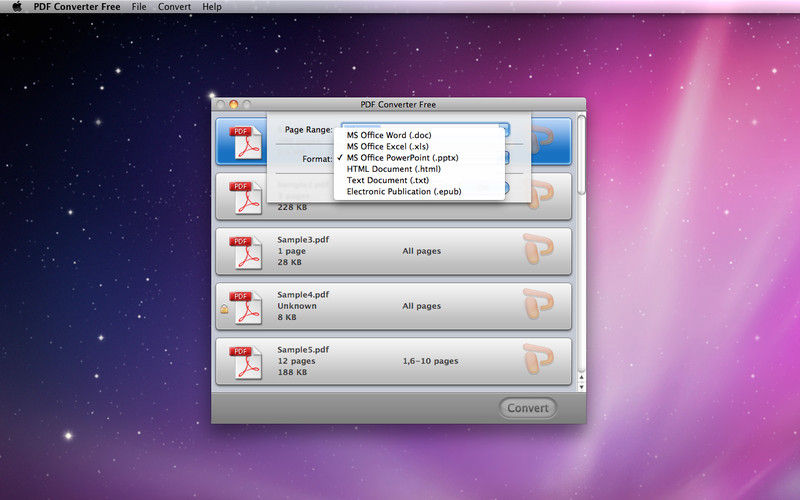800x500 pixels.
Task: Click PowerPoint format icon for Sample5.pdf
Action: coord(538,359)
